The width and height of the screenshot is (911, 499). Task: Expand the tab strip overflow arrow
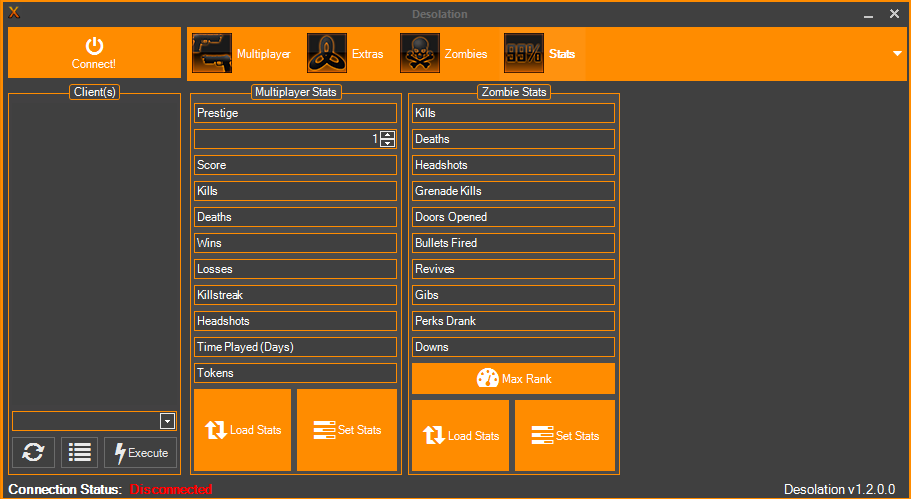[897, 54]
